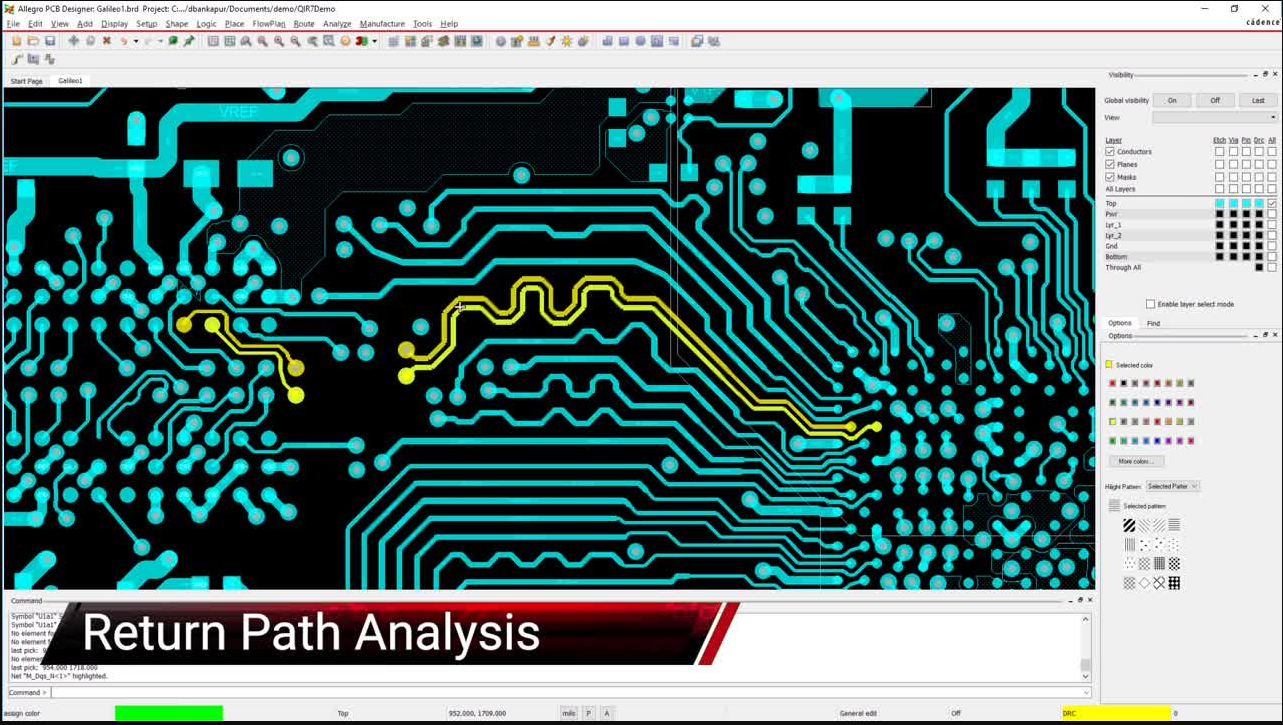
Task: Open the Manufacture menu
Action: (382, 24)
